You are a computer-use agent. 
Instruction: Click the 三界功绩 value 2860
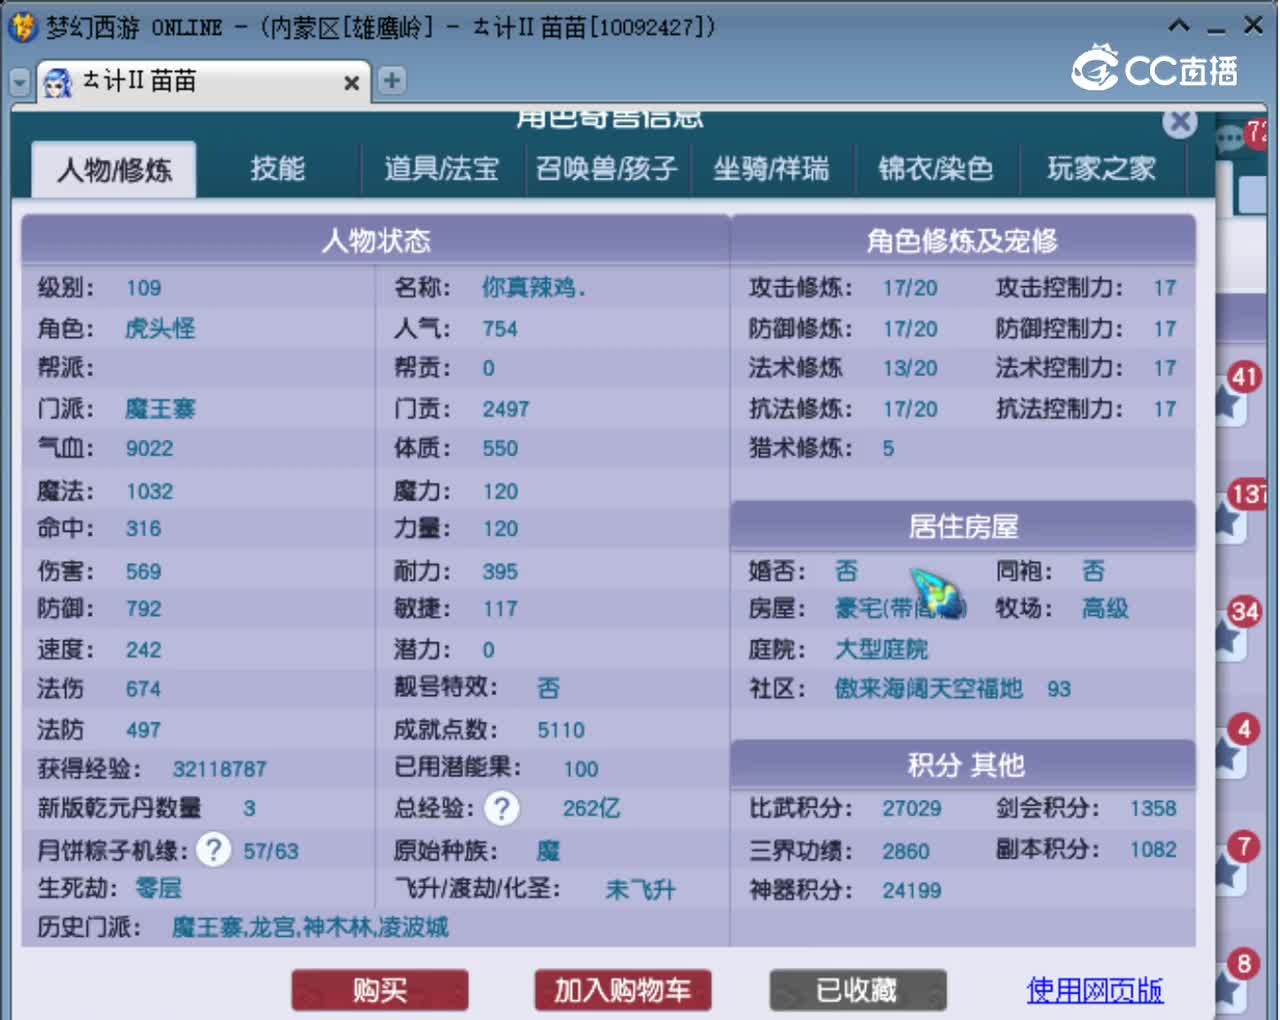[905, 851]
